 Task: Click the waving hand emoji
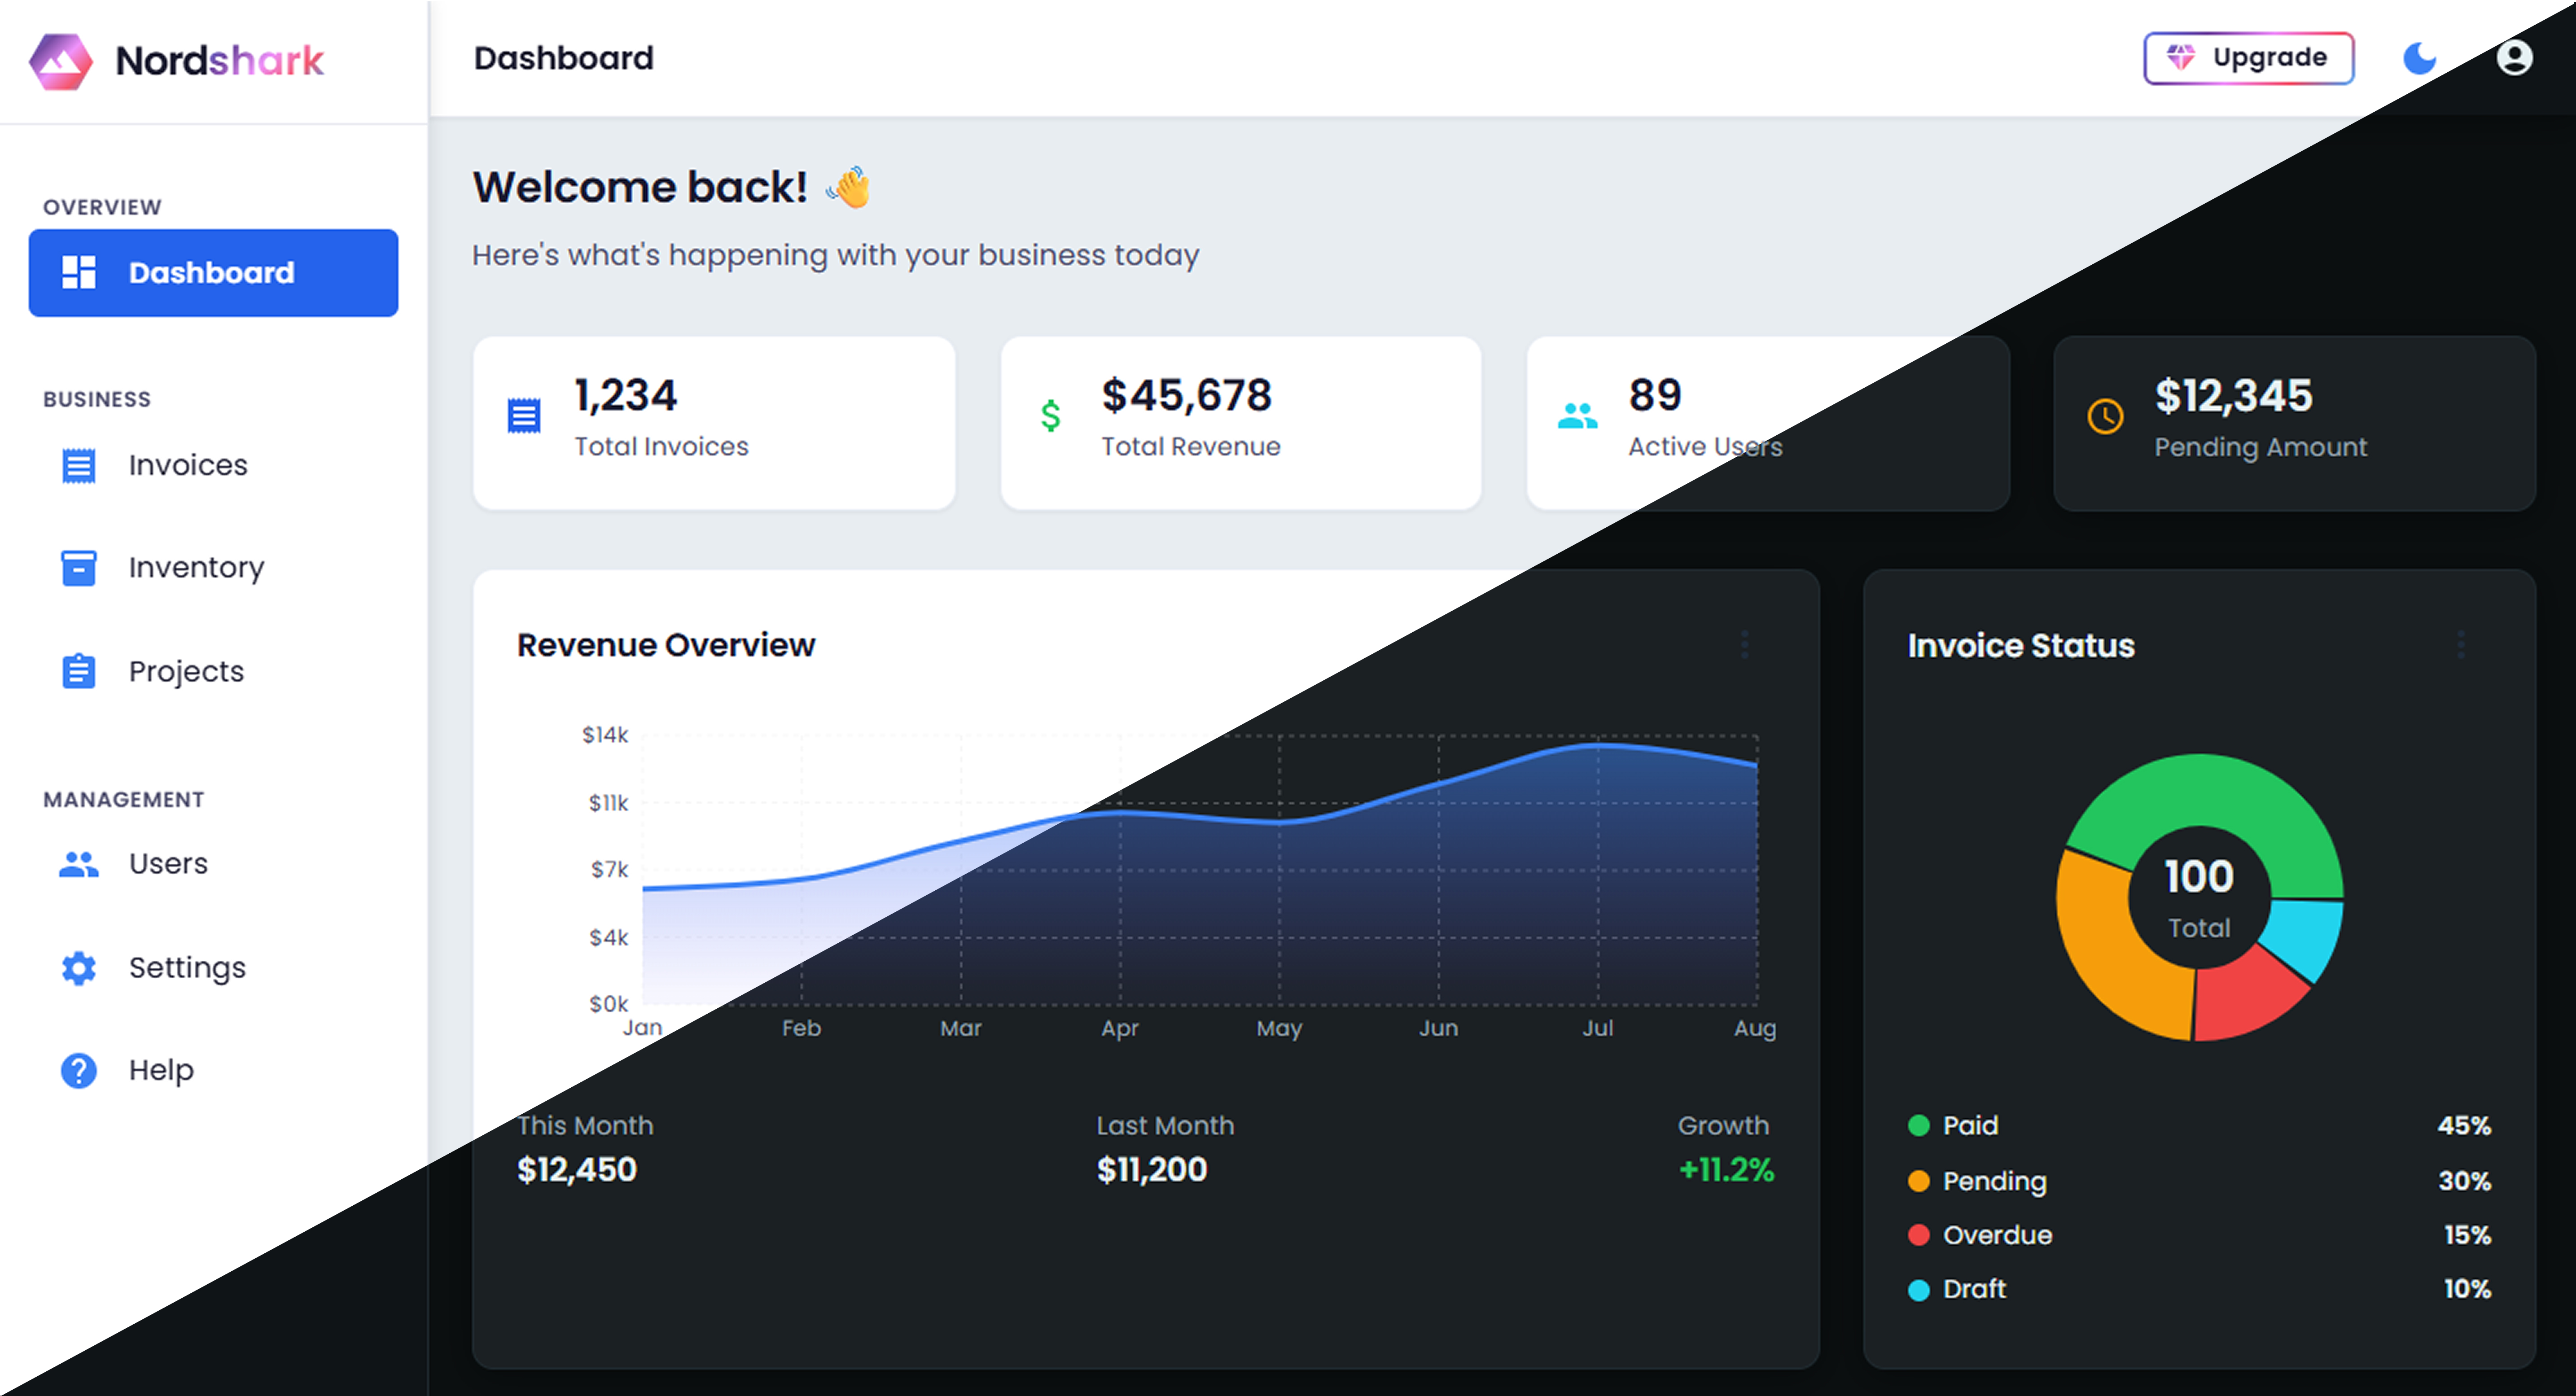tap(849, 187)
